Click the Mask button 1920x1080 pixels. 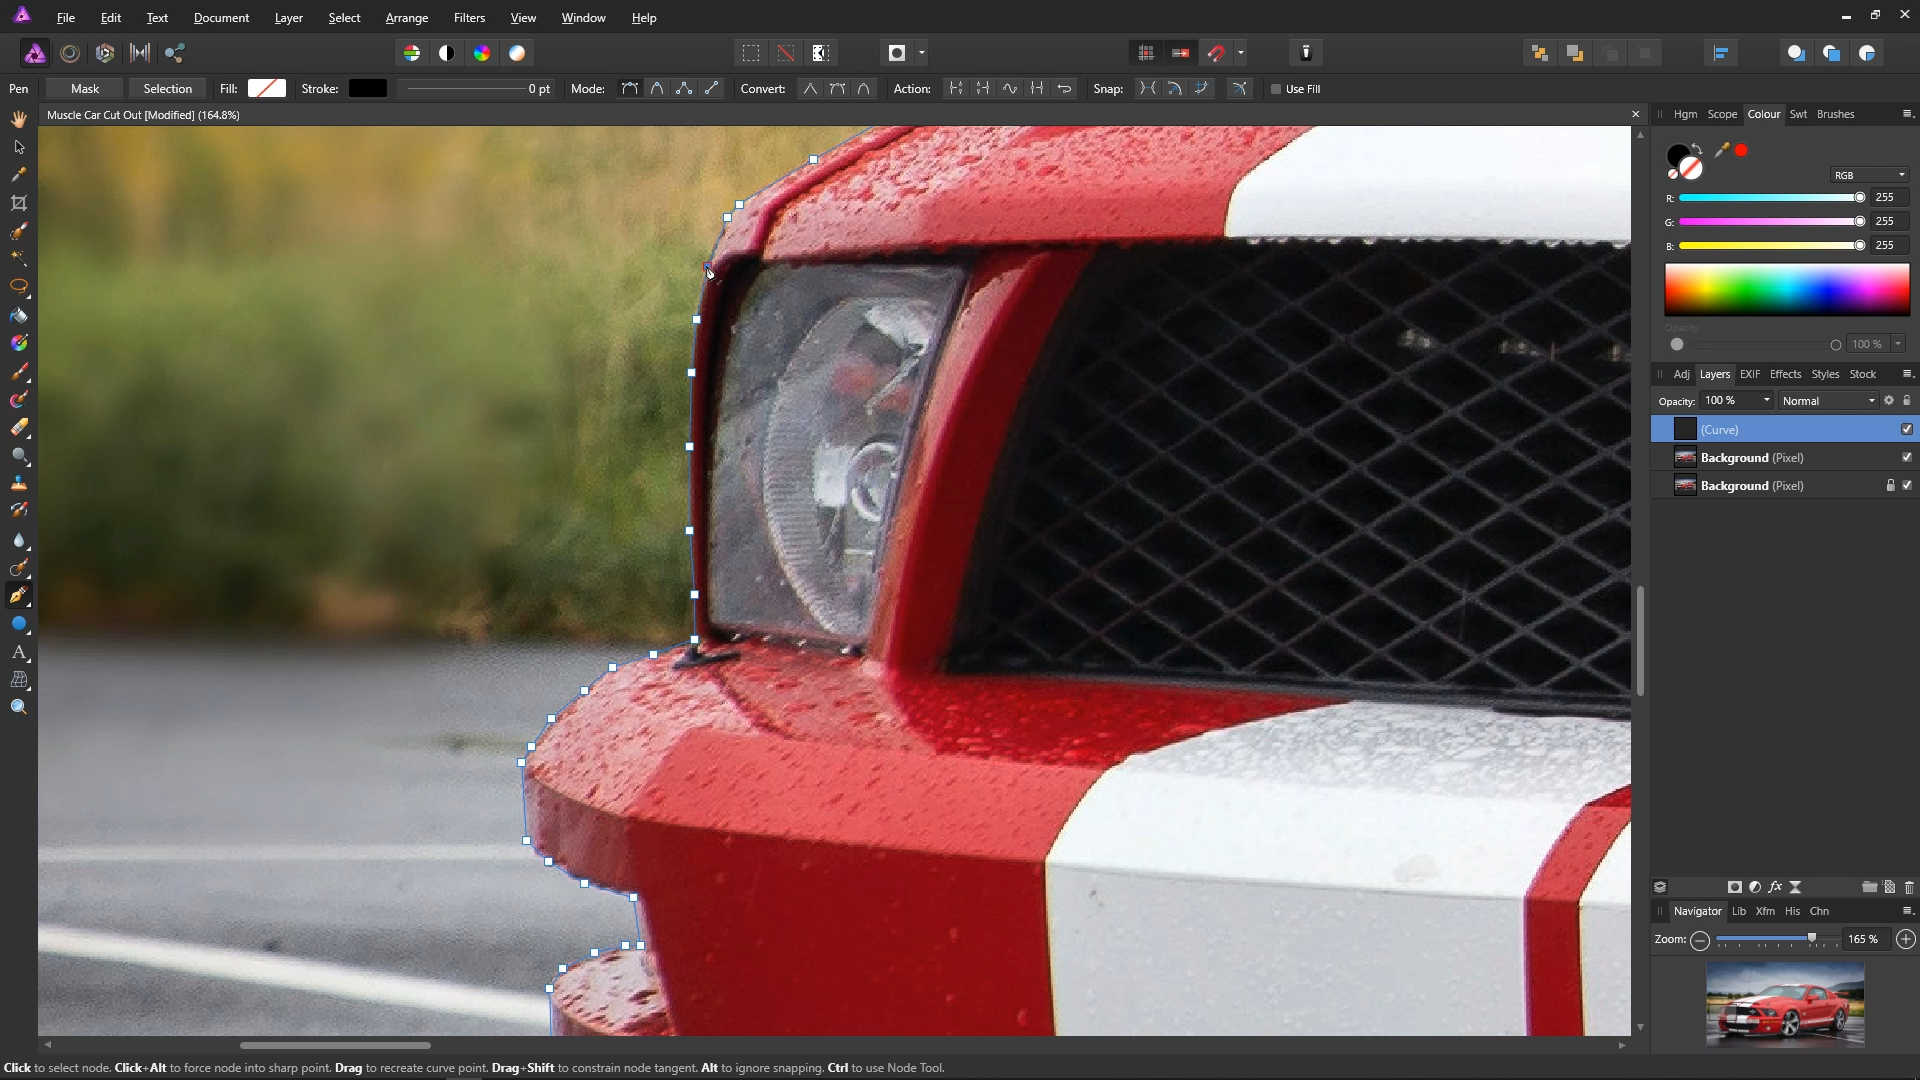tap(85, 89)
